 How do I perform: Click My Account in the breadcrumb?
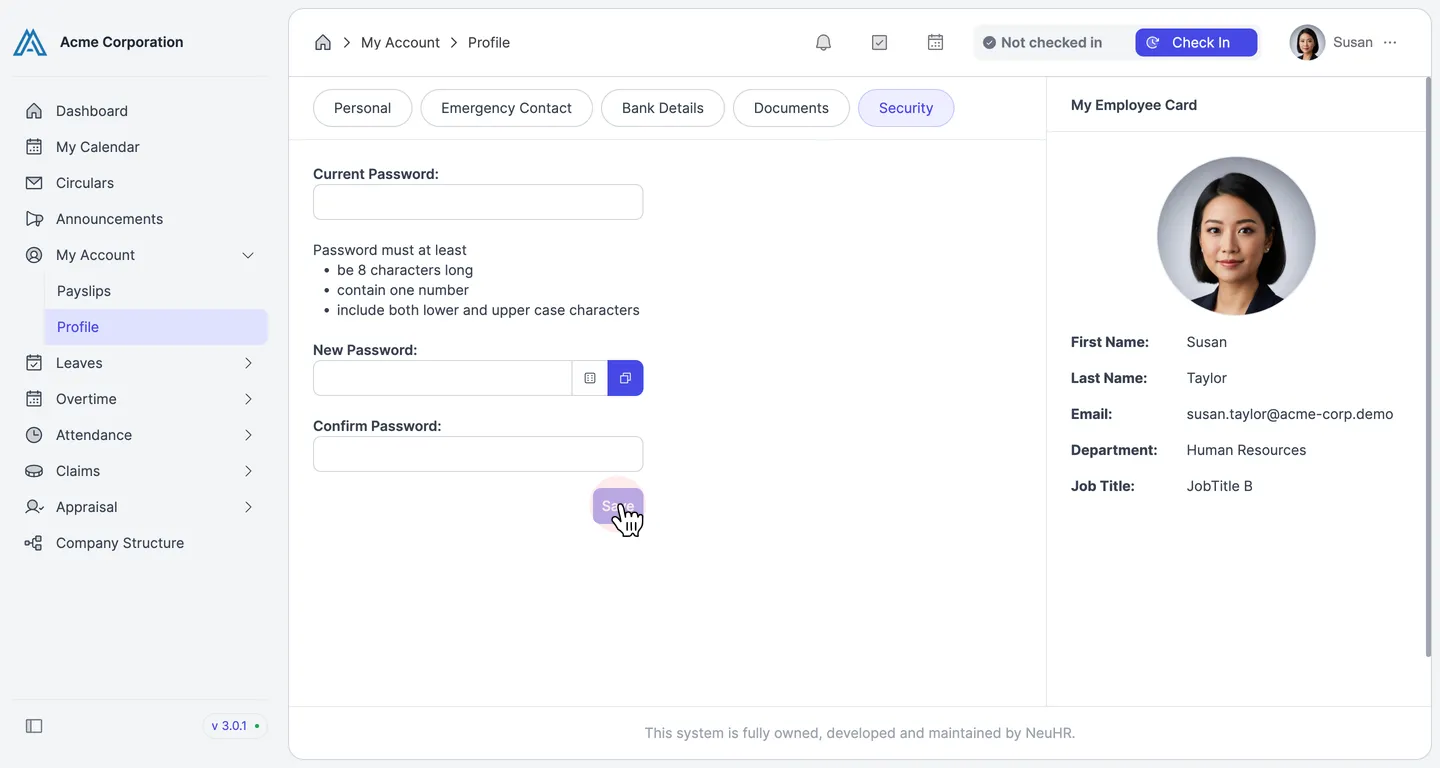pos(400,42)
